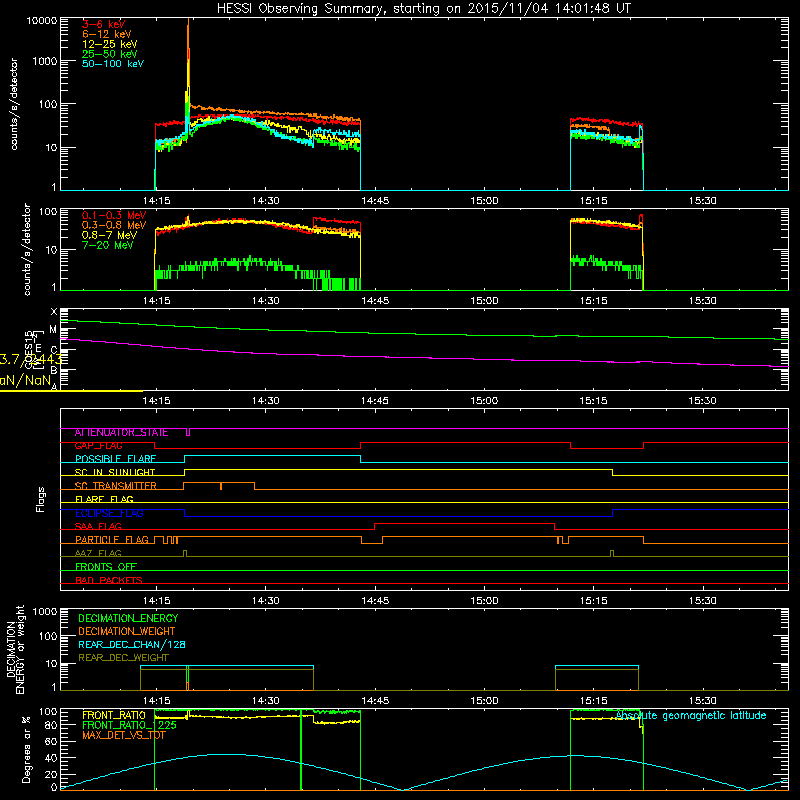Click the POSSIBLE_FLARE flag label

pyautogui.click(x=115, y=459)
